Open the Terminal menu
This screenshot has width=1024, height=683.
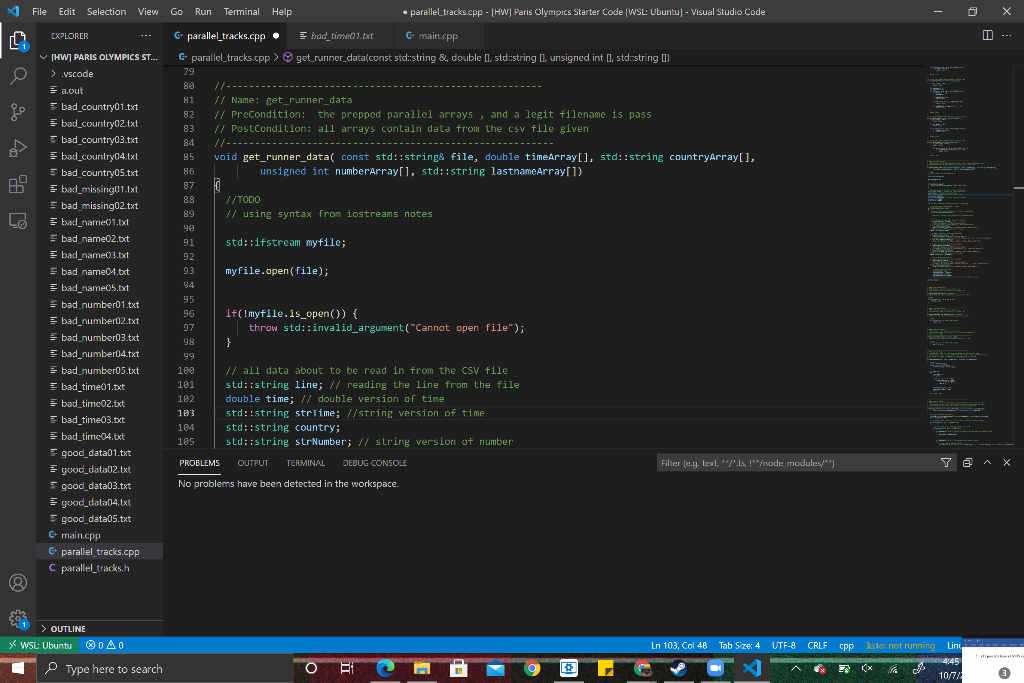coord(241,11)
